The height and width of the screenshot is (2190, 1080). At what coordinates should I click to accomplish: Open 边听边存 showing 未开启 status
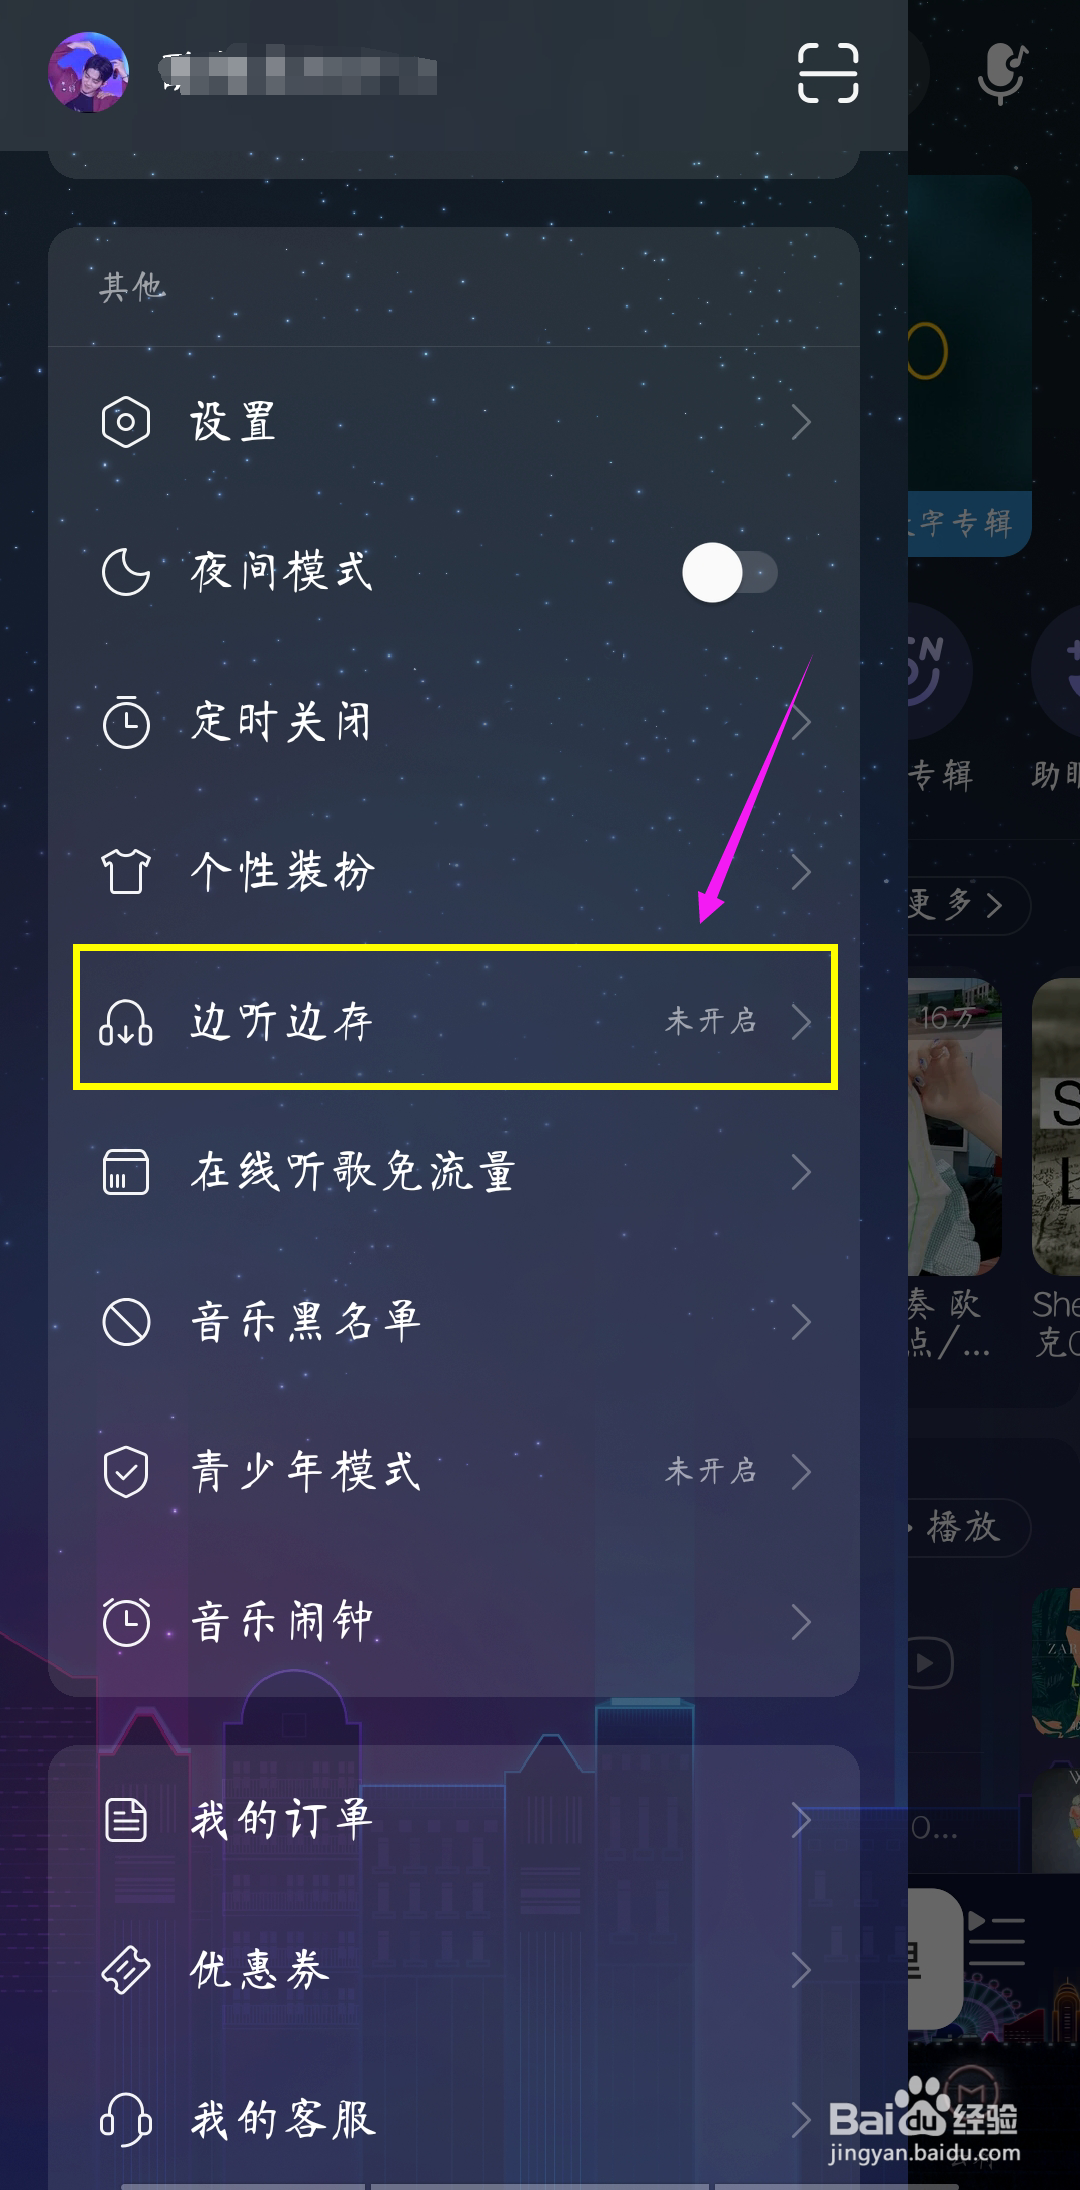coord(455,1018)
